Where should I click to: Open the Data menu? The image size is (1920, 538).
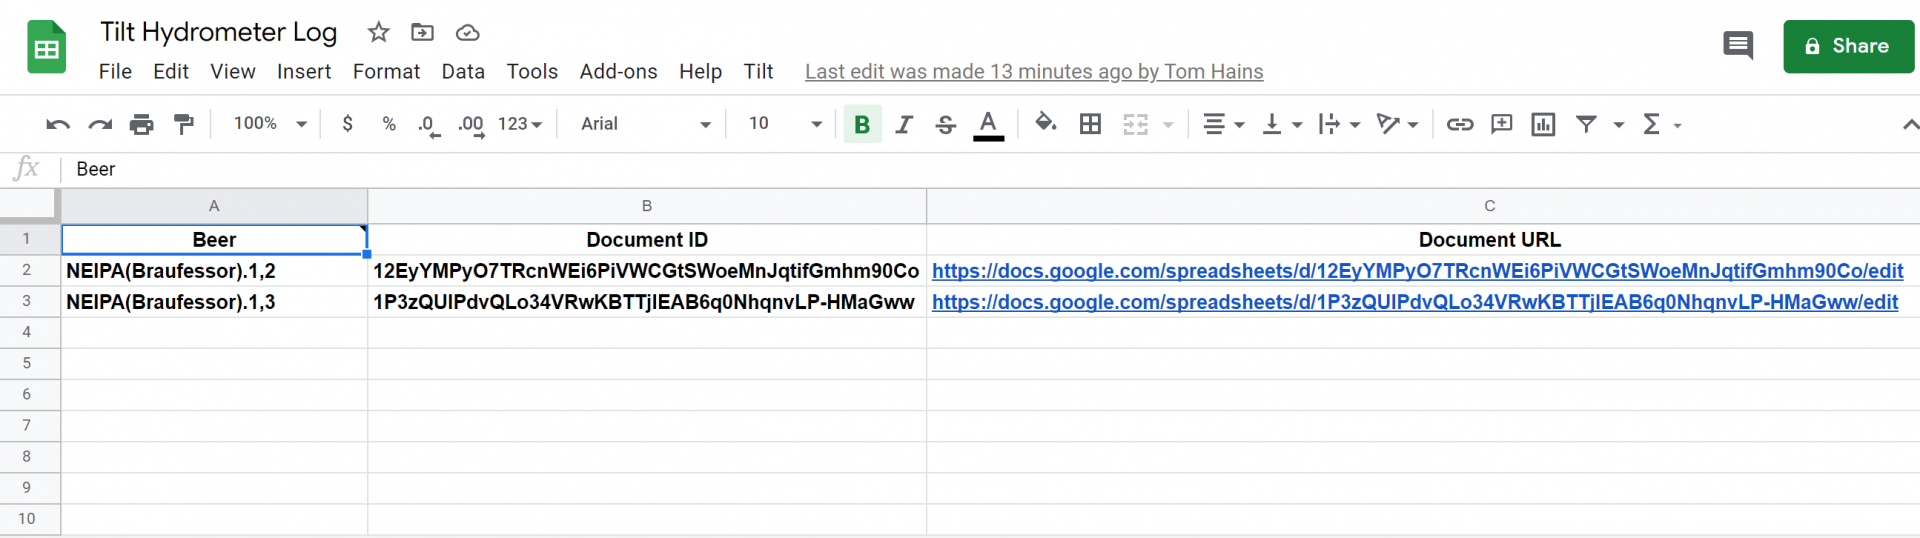click(x=463, y=72)
